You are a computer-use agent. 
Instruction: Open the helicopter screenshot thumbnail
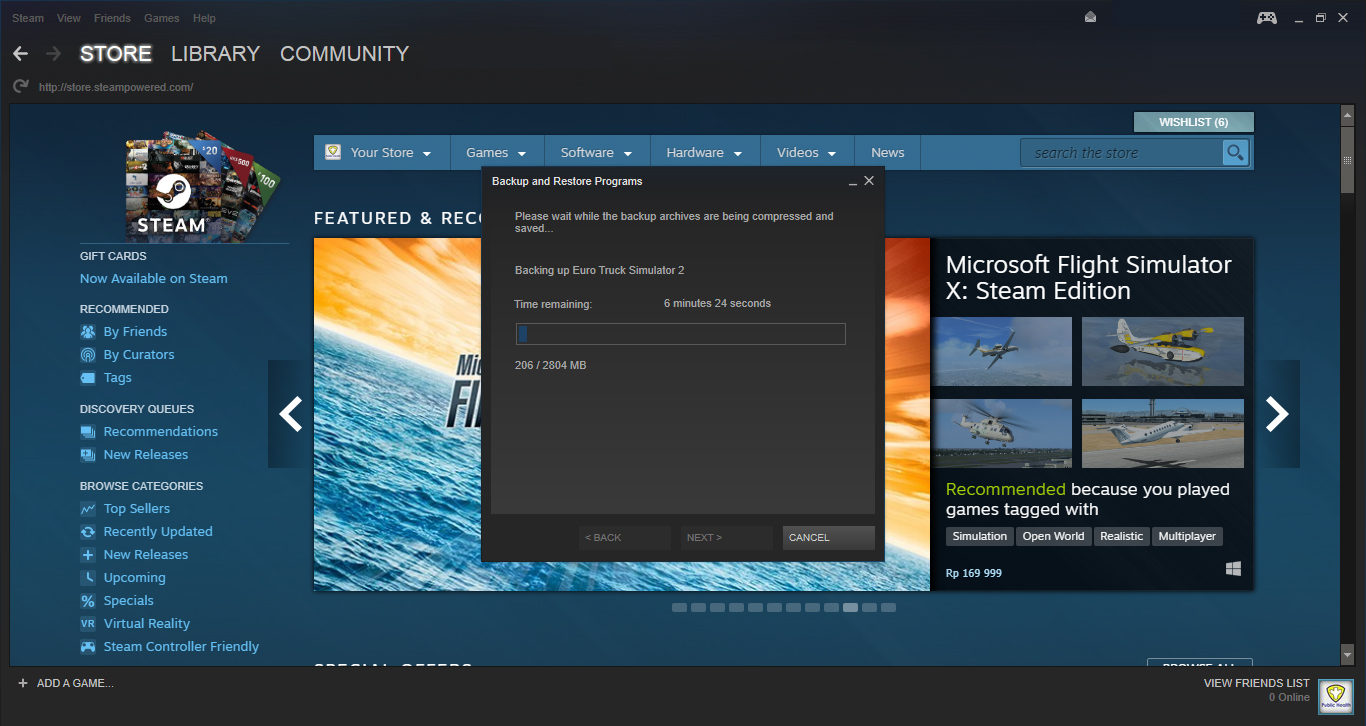click(x=1002, y=433)
